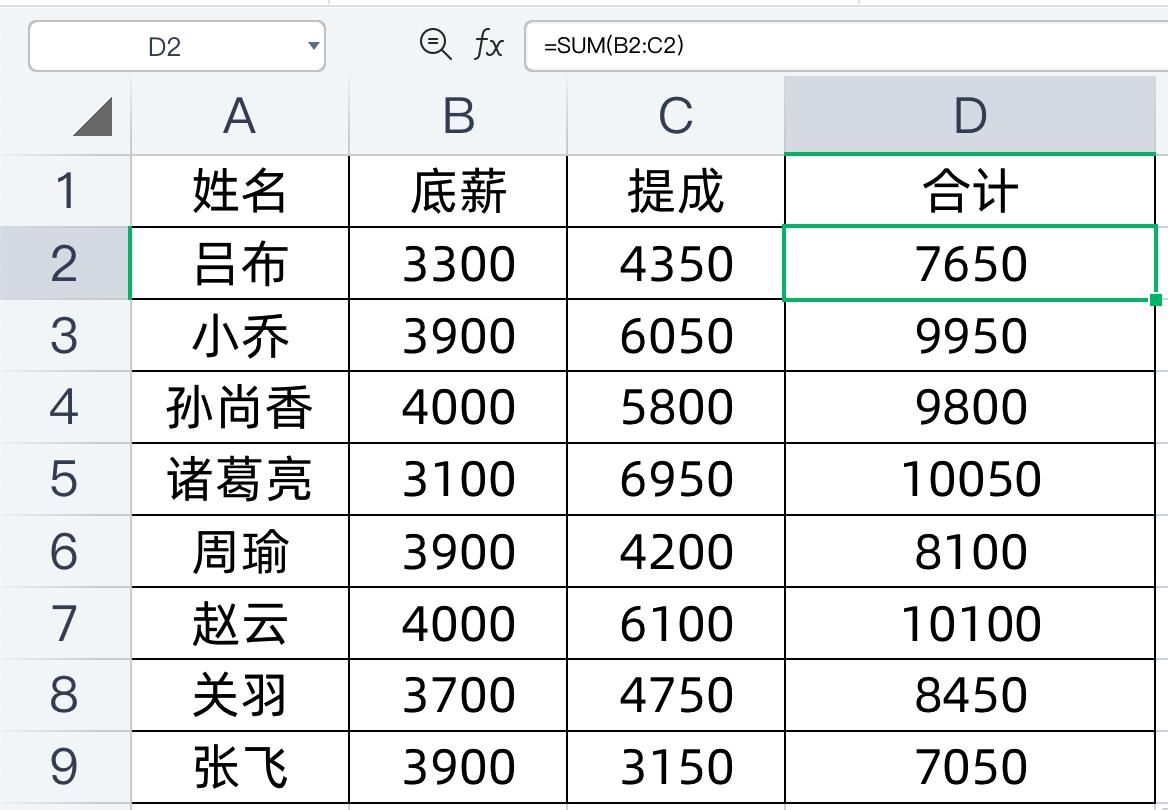
Task: Select the cell containing 吕布
Action: point(238,263)
